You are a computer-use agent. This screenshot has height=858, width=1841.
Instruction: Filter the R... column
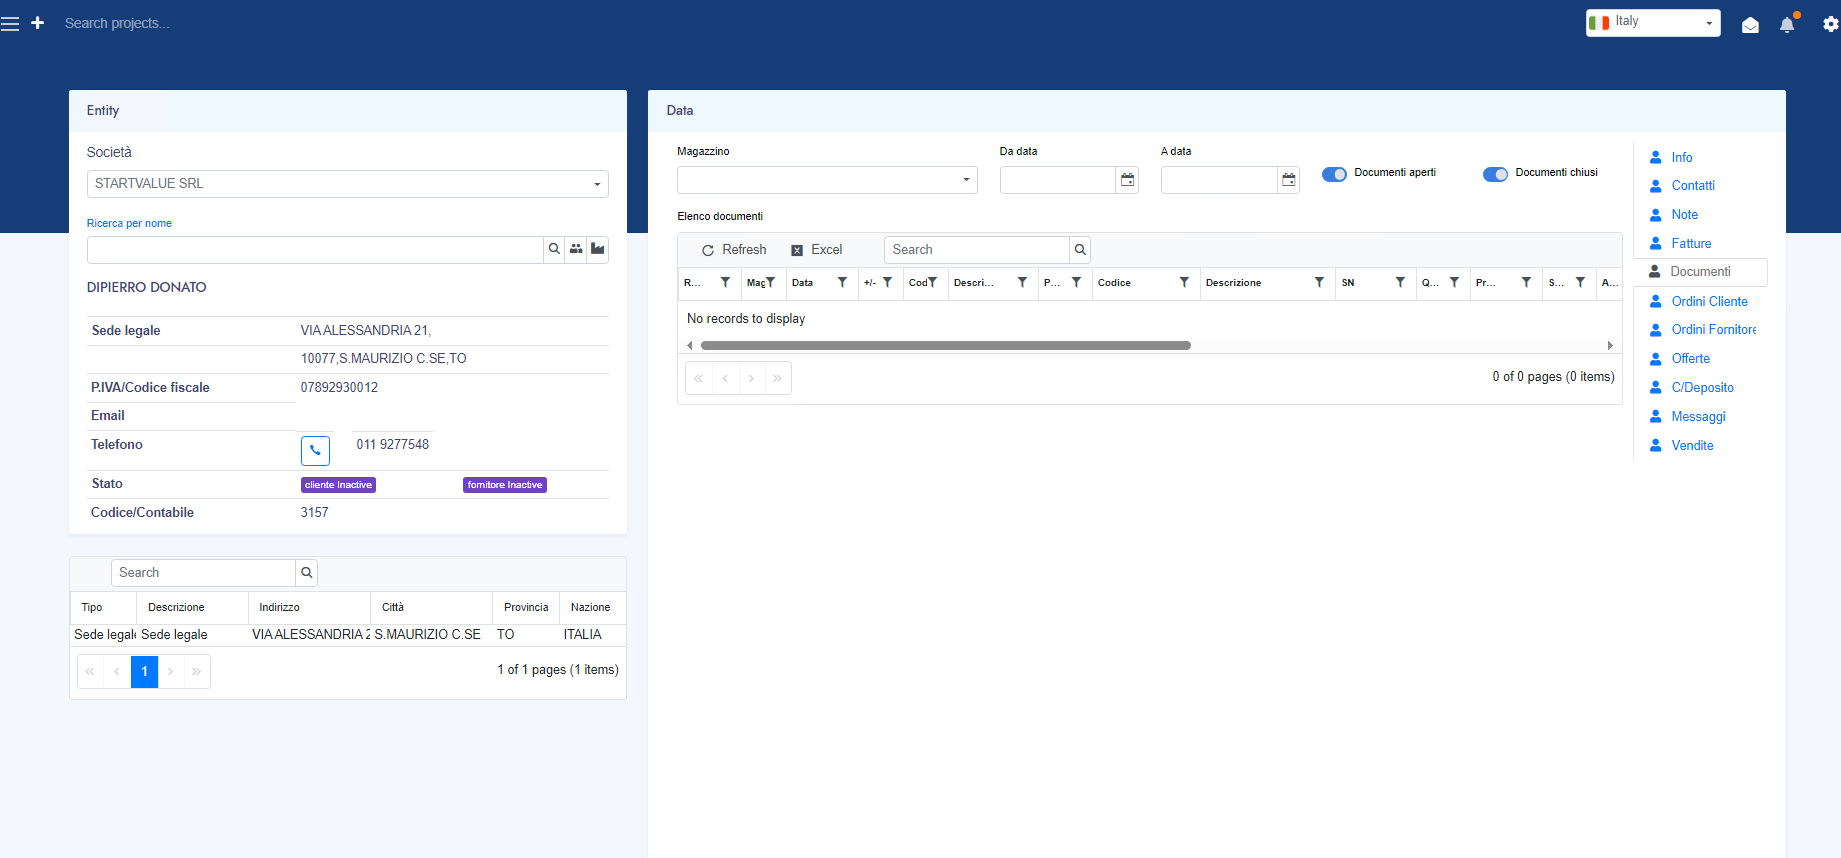click(x=725, y=283)
